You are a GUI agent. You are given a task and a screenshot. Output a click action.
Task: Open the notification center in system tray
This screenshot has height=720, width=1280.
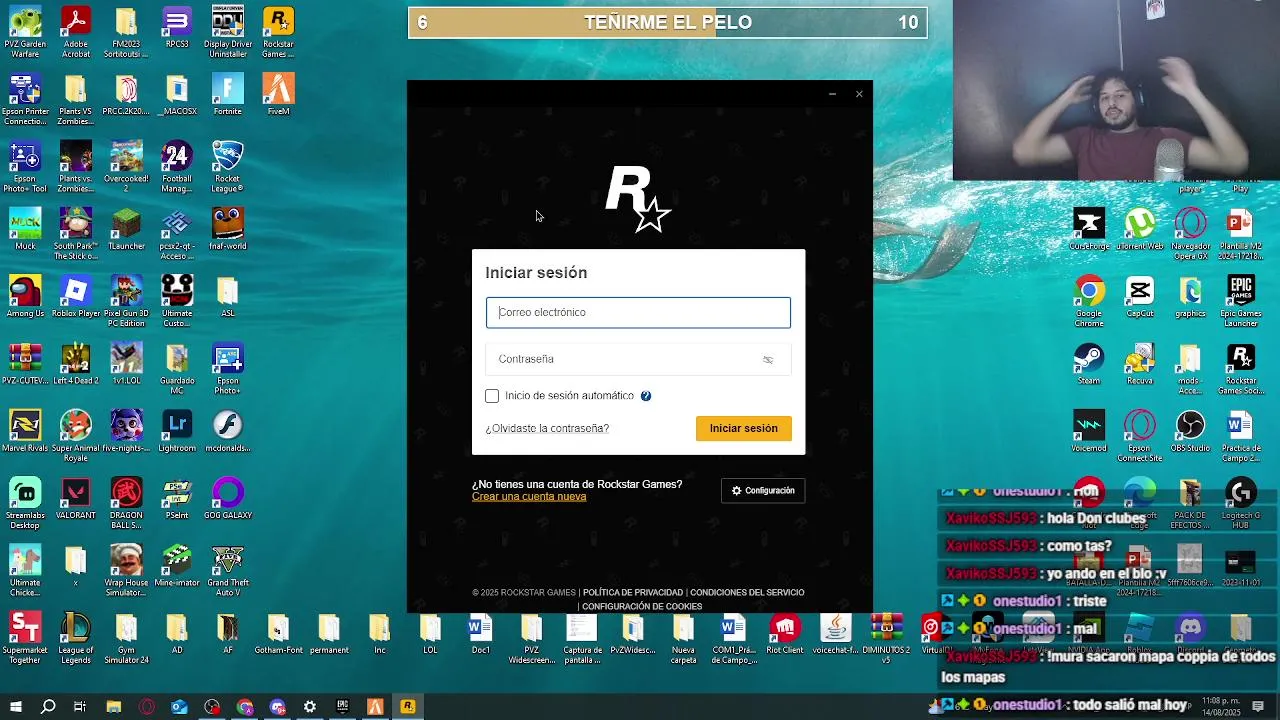click(x=1258, y=707)
